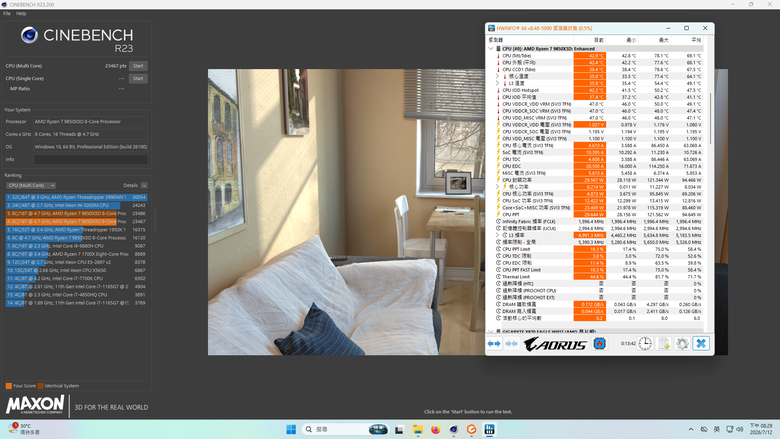The height and width of the screenshot is (439, 780).
Task: Select ranking row 8 Ryzen 7 1700X
Action: [77, 254]
